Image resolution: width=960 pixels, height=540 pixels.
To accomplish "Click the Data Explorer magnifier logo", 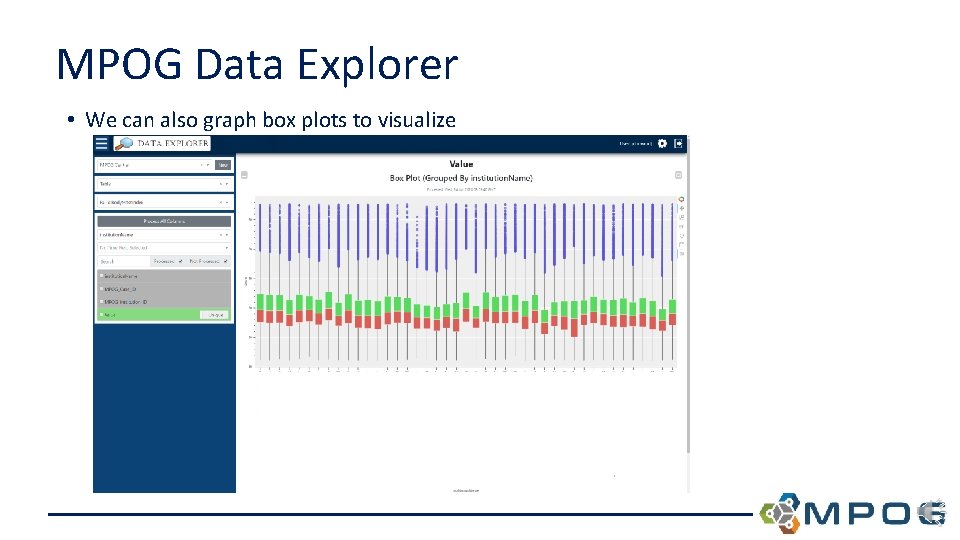I will [124, 144].
